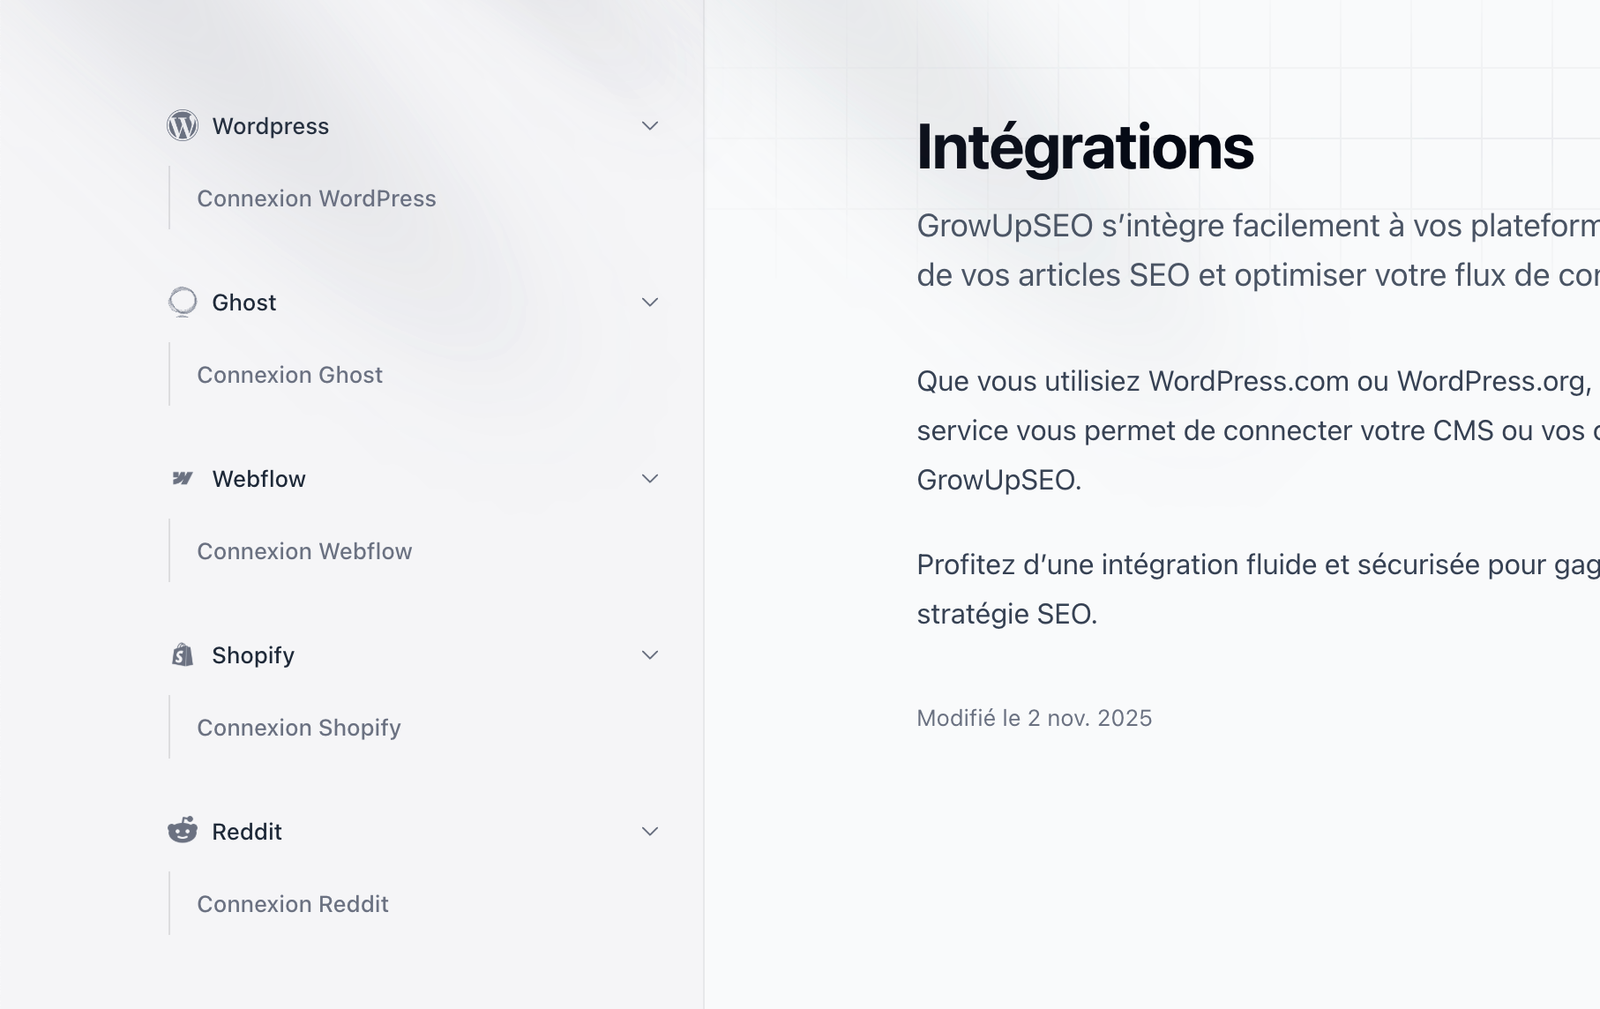Click the WordPress logo icon
Screen dimensions: 1600x1009
[183, 126]
